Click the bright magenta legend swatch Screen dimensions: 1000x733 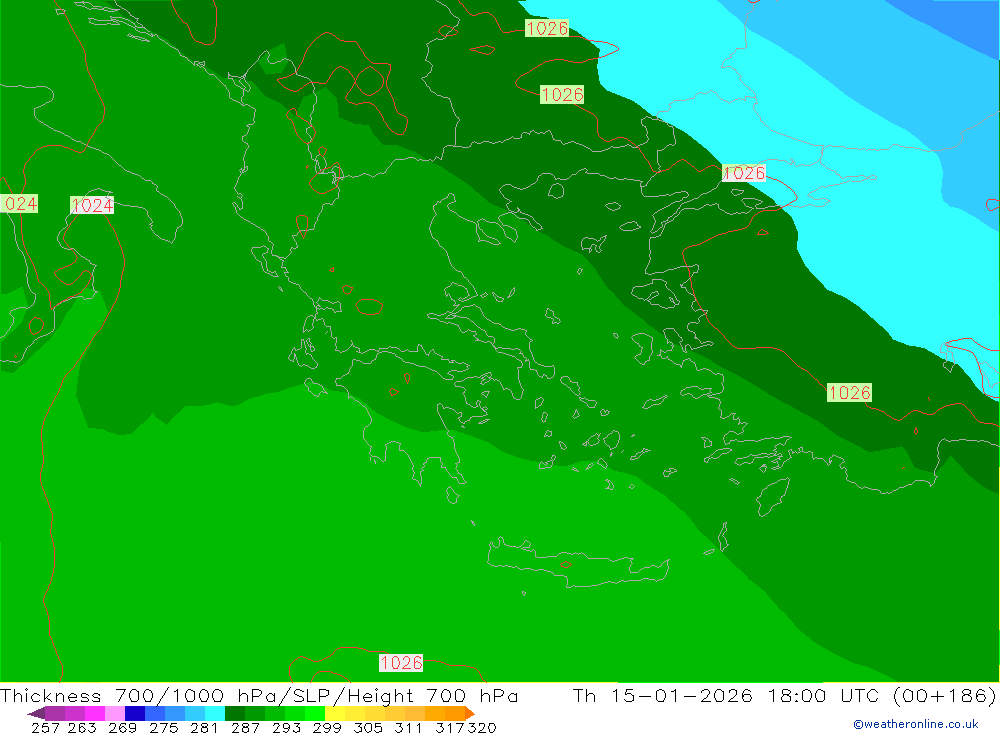click(95, 713)
